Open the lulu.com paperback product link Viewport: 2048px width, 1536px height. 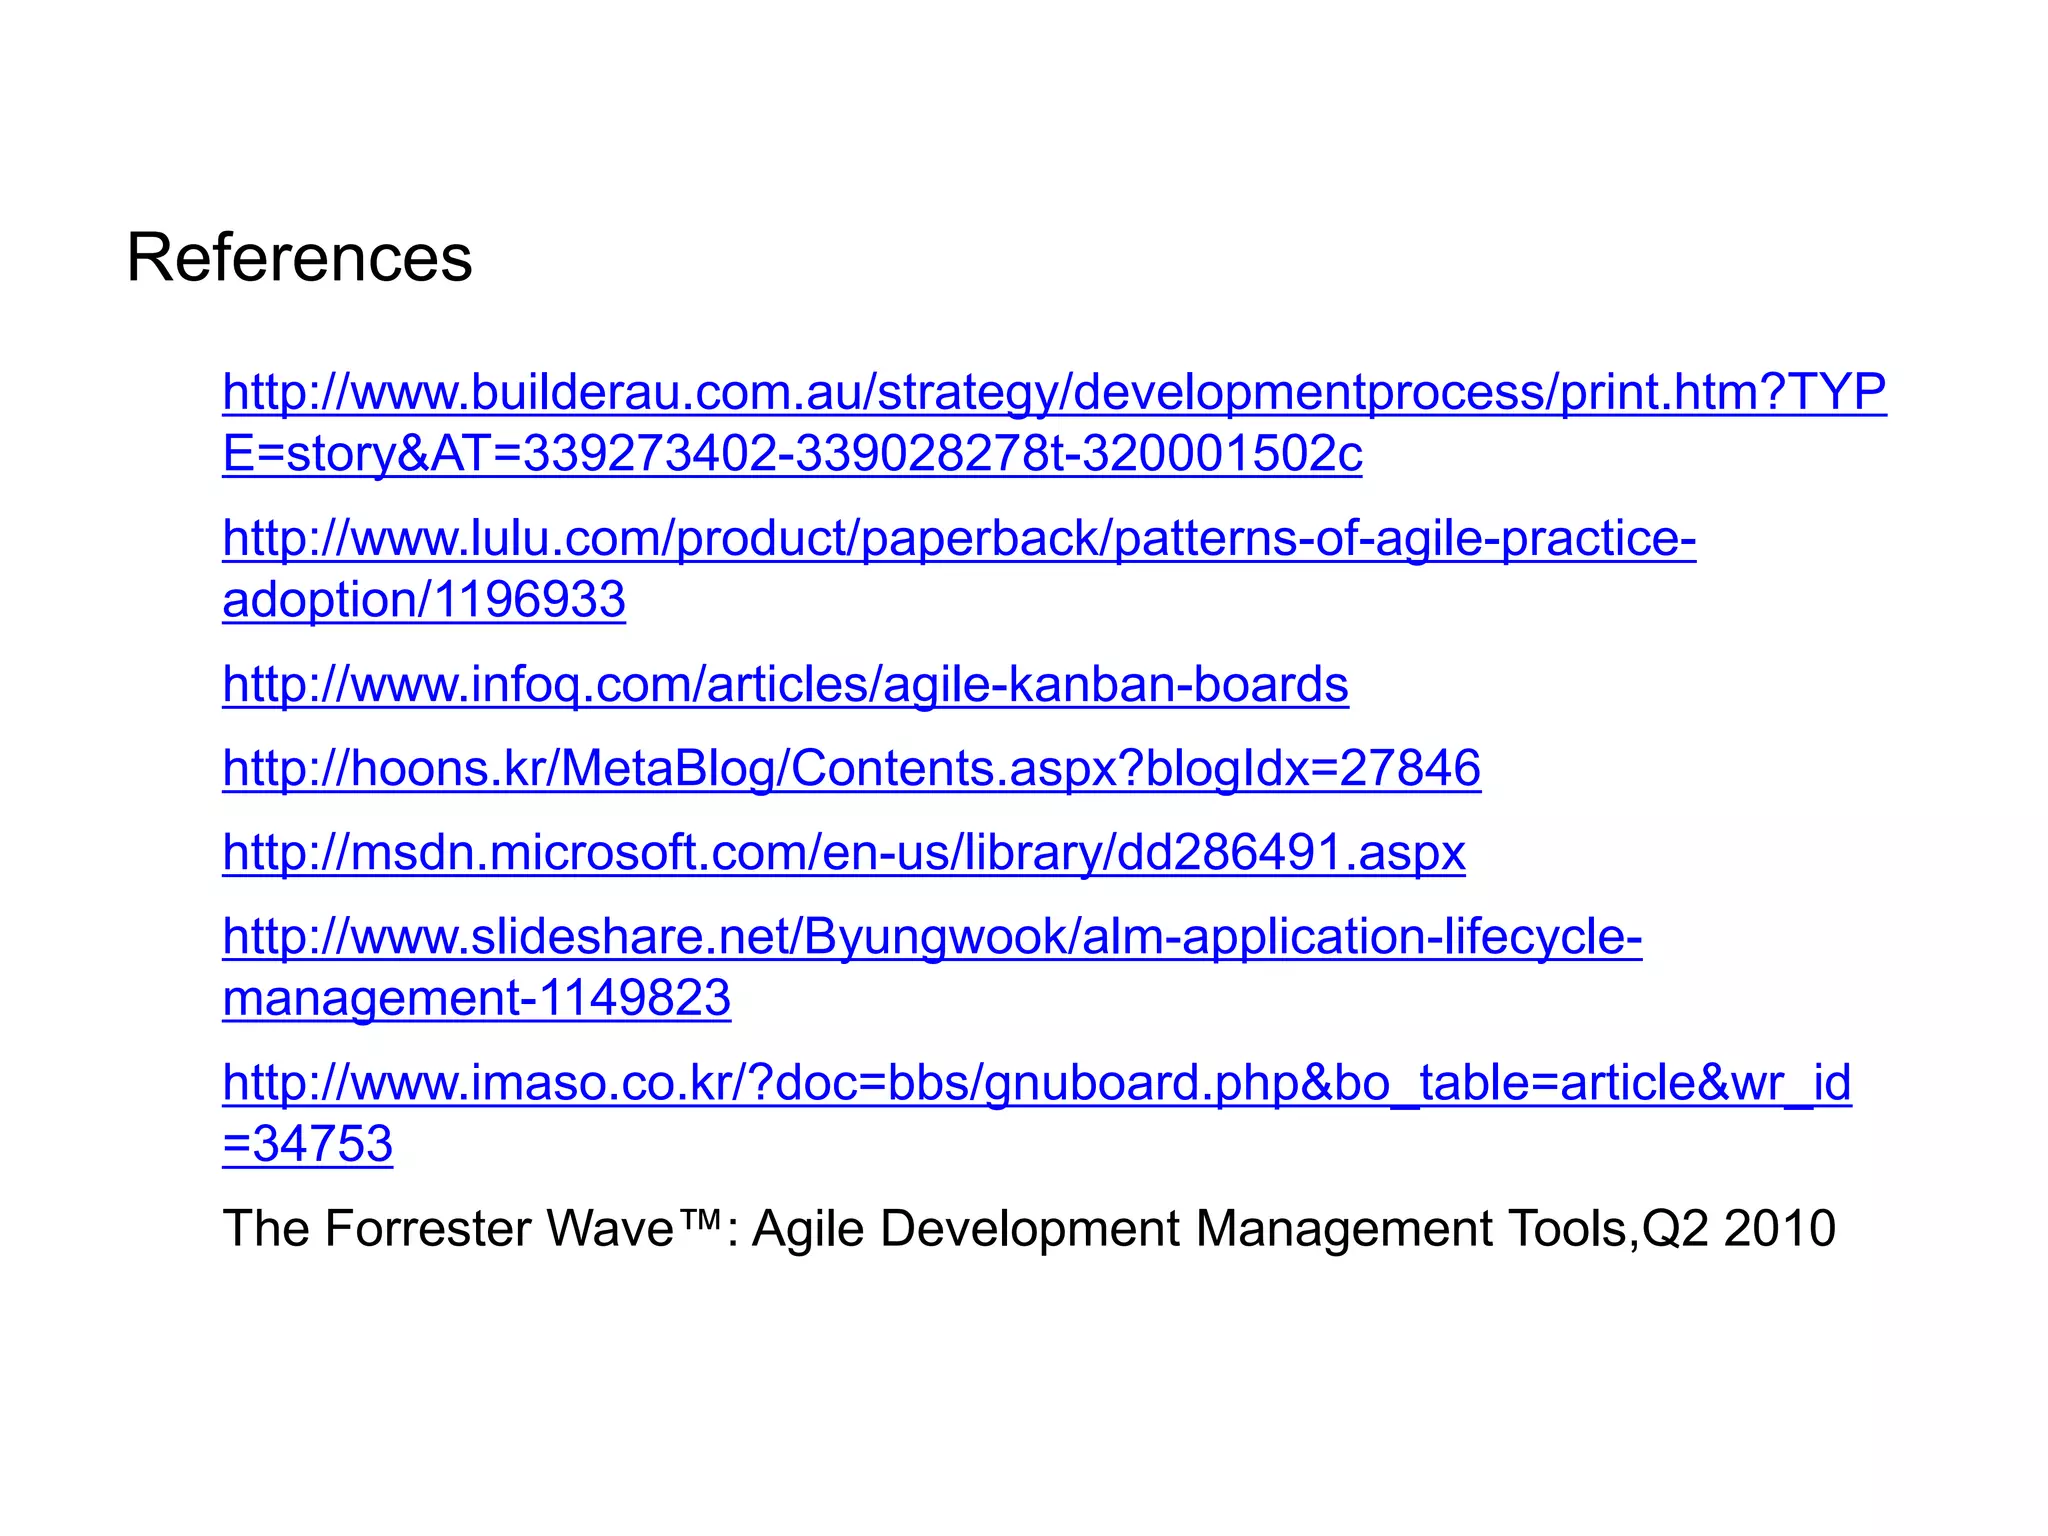[958, 538]
